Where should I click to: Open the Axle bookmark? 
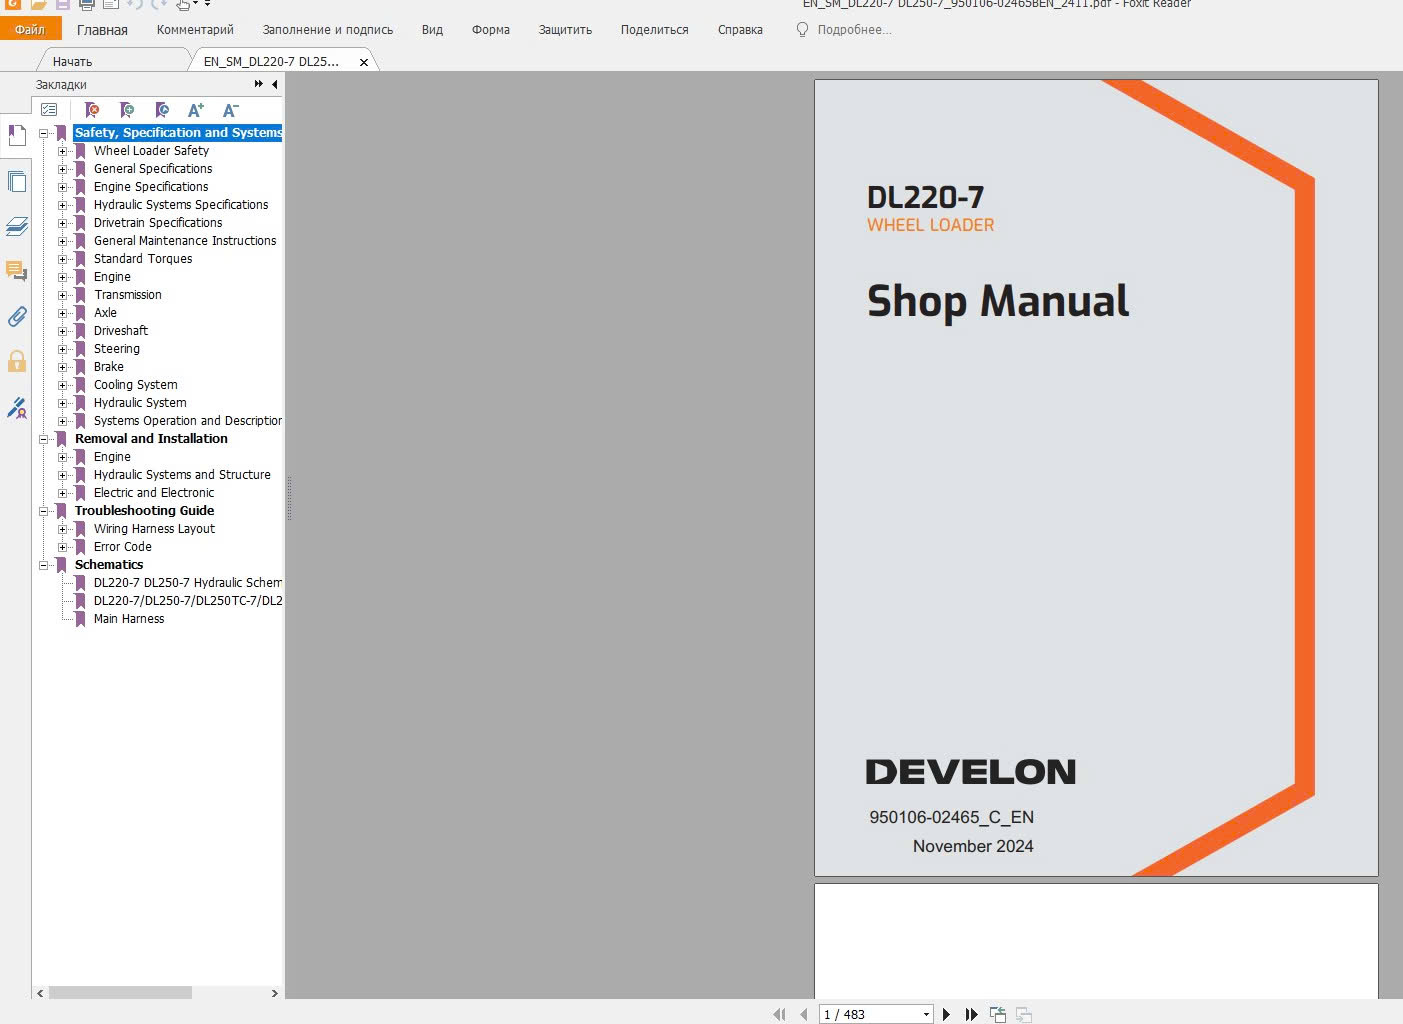pos(105,313)
